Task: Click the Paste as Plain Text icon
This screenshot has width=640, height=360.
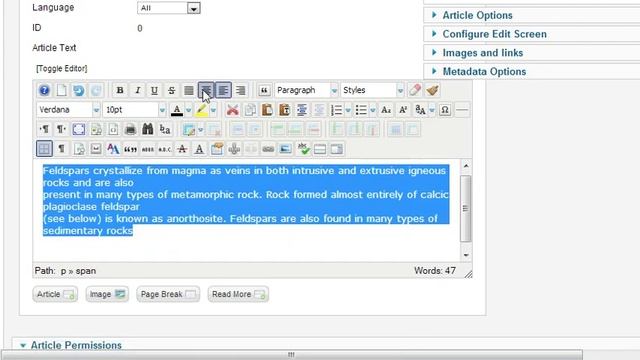Action: (284, 110)
